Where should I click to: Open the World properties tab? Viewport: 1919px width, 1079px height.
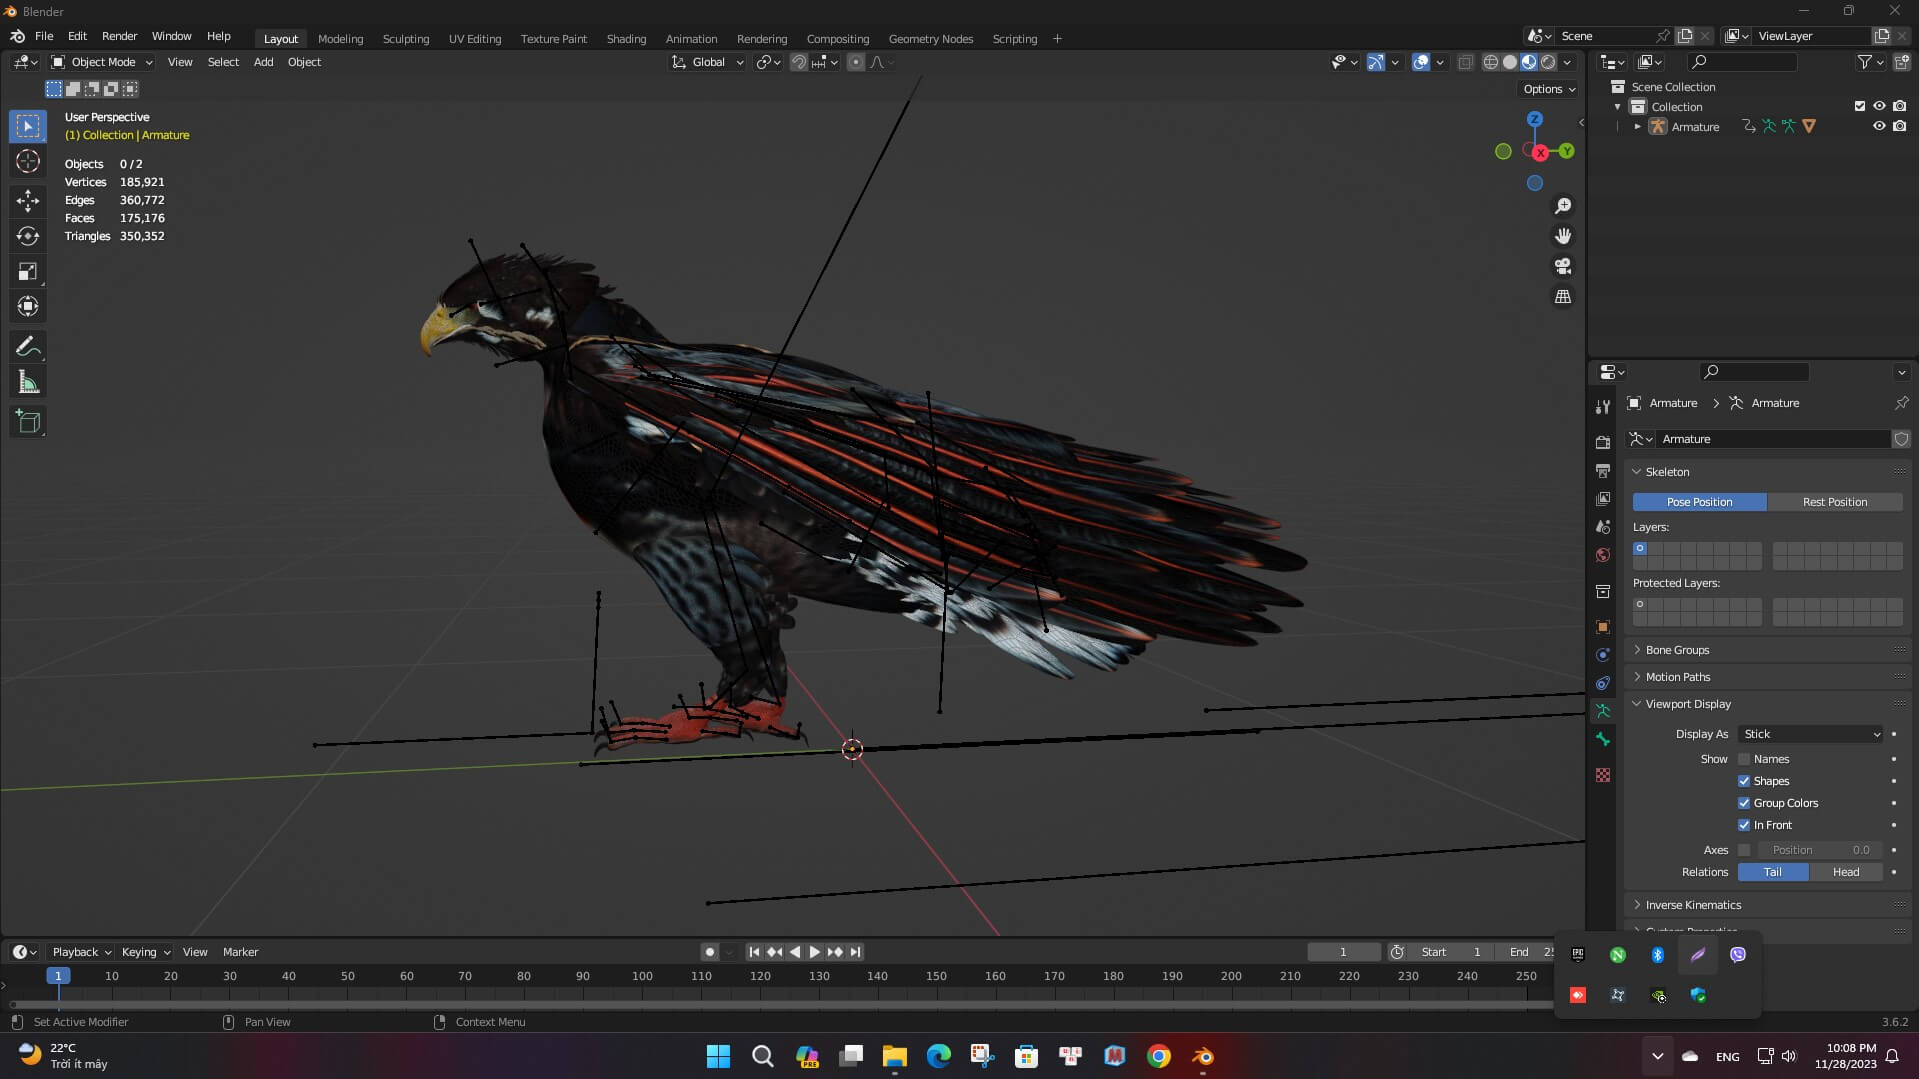(x=1603, y=555)
